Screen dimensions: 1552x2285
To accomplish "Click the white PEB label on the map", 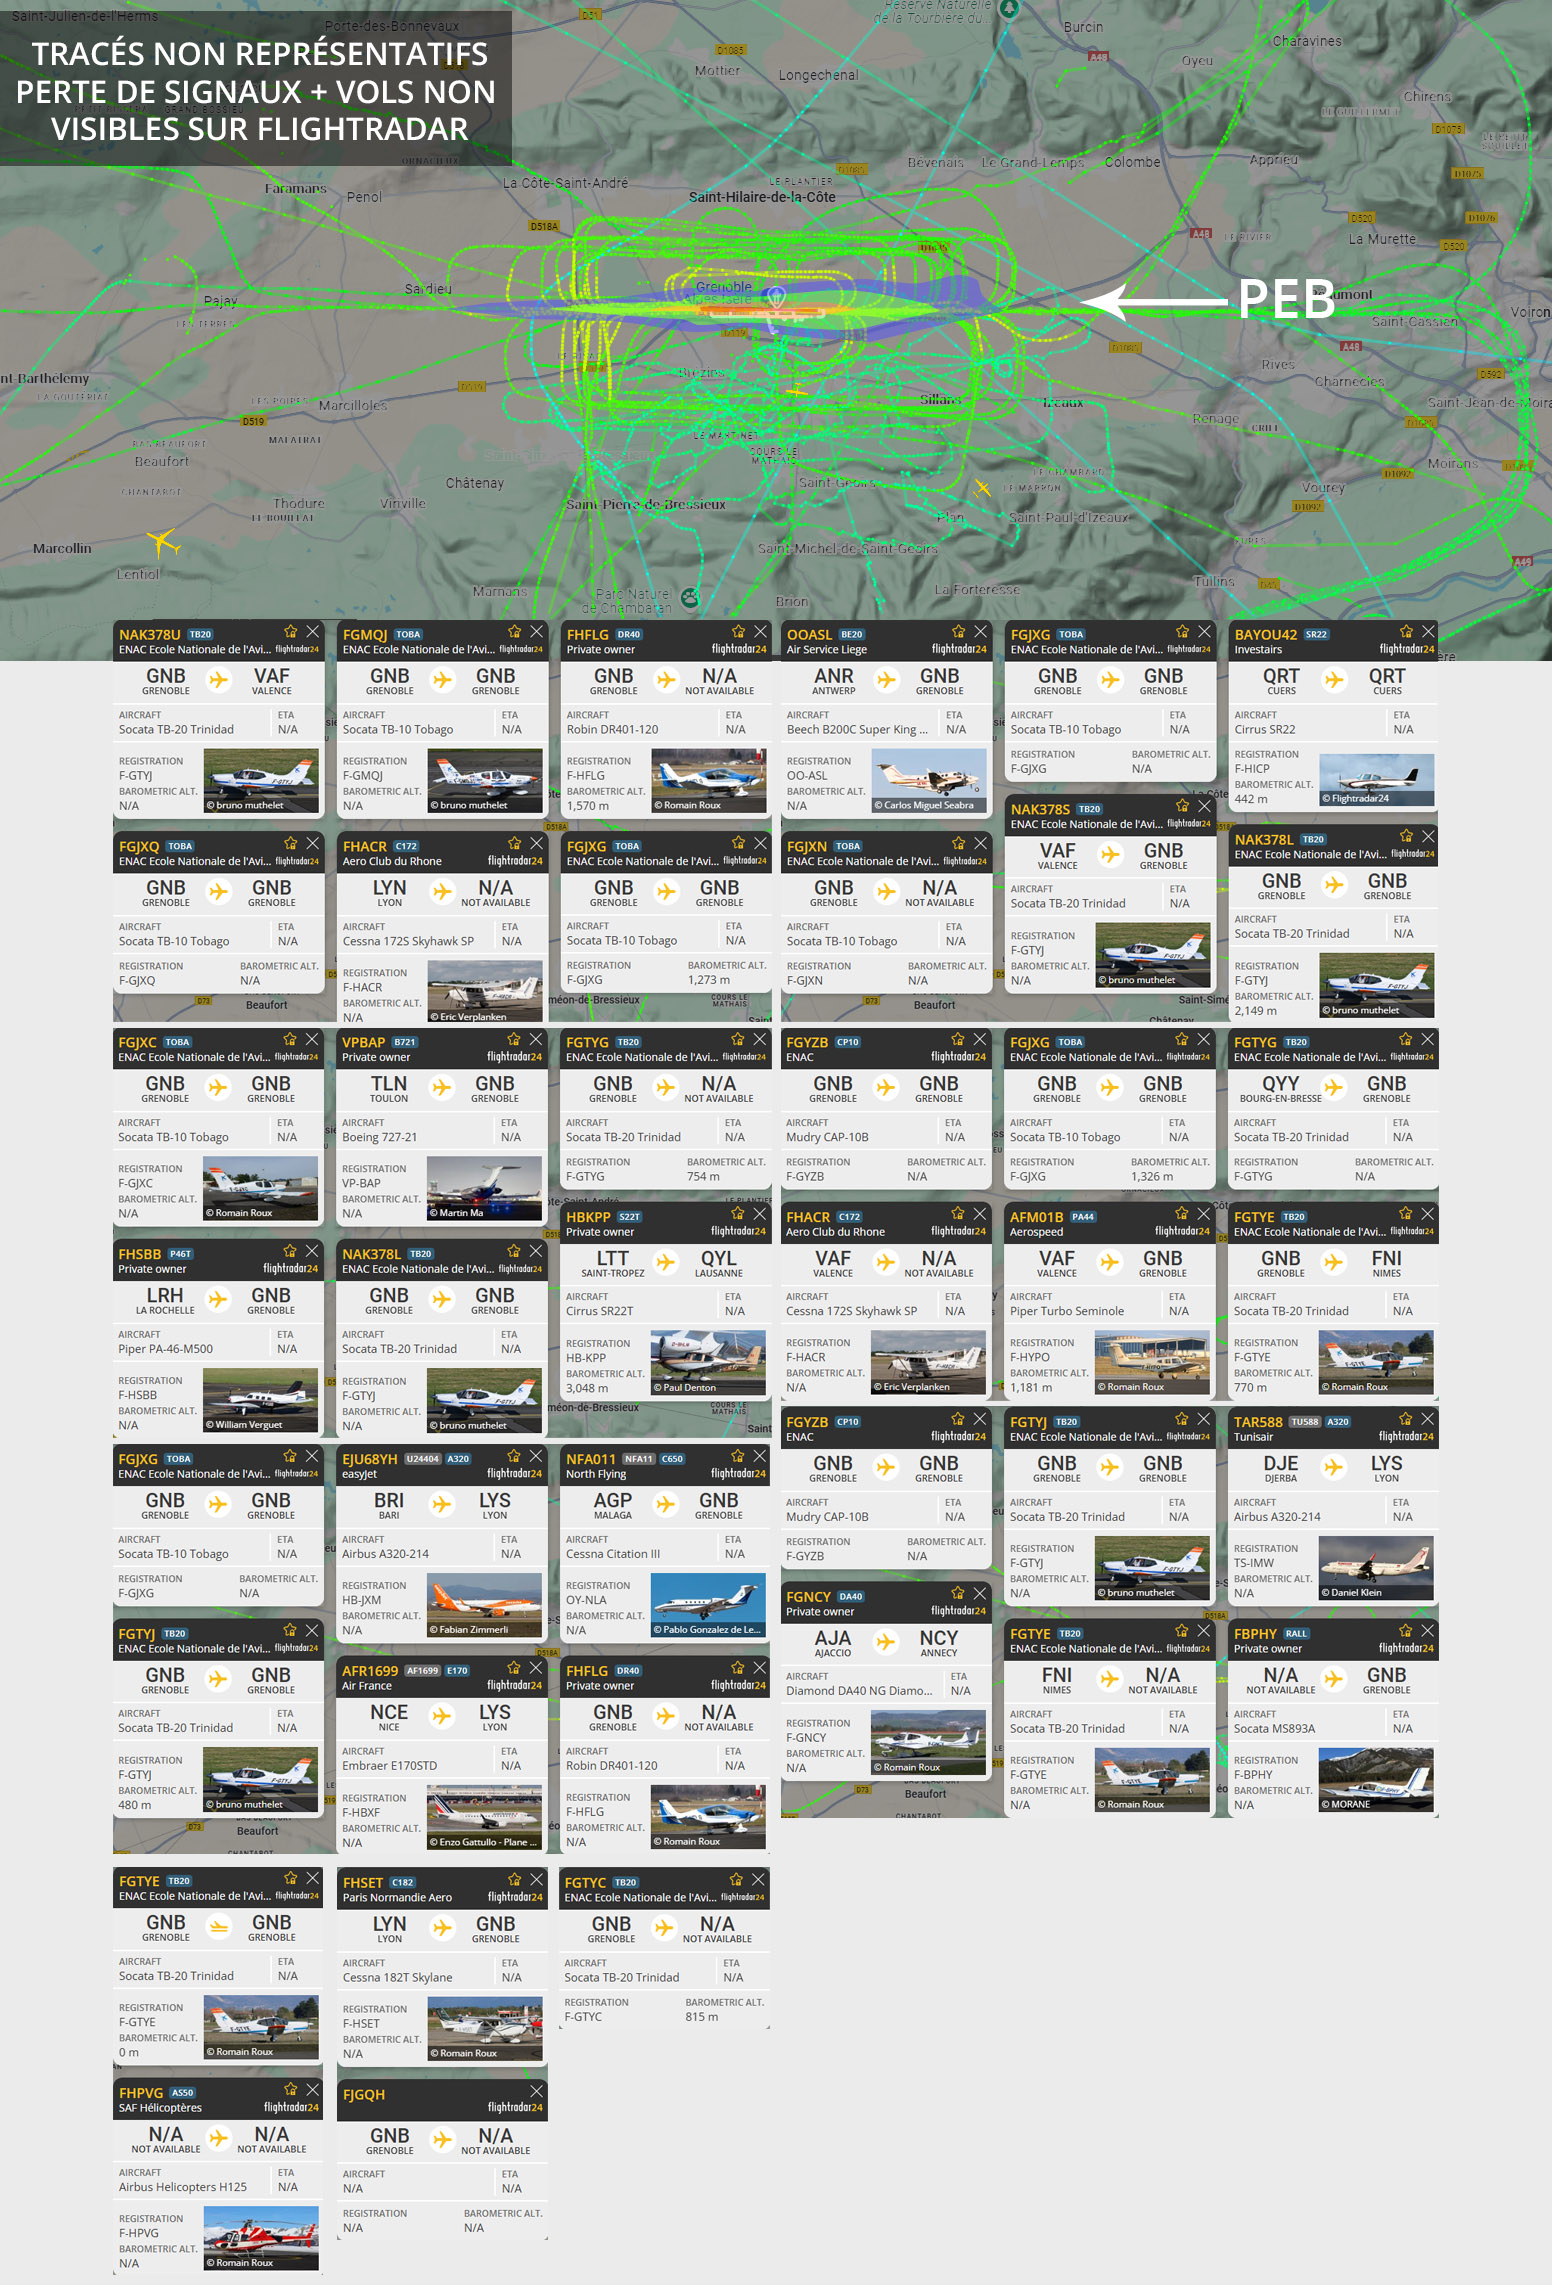I will [1286, 299].
